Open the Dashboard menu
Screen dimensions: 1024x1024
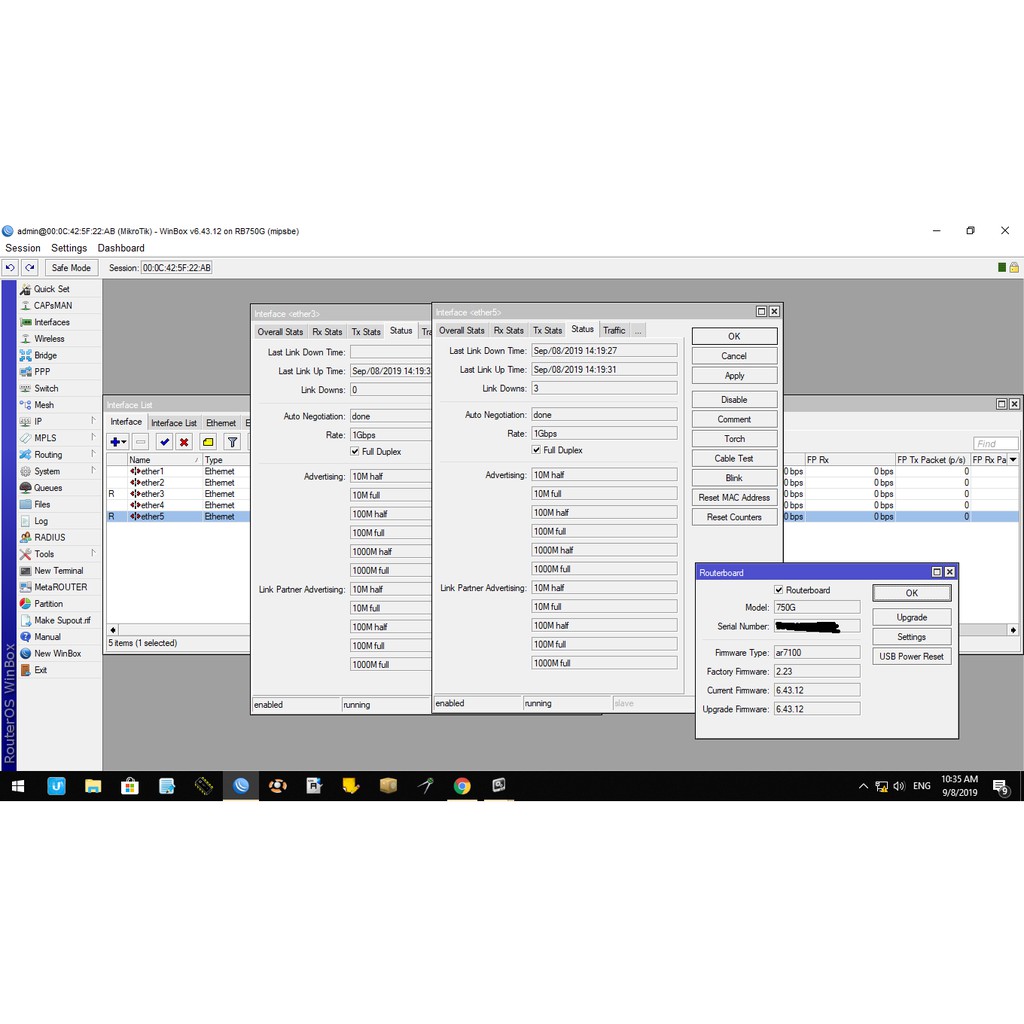[x=121, y=248]
